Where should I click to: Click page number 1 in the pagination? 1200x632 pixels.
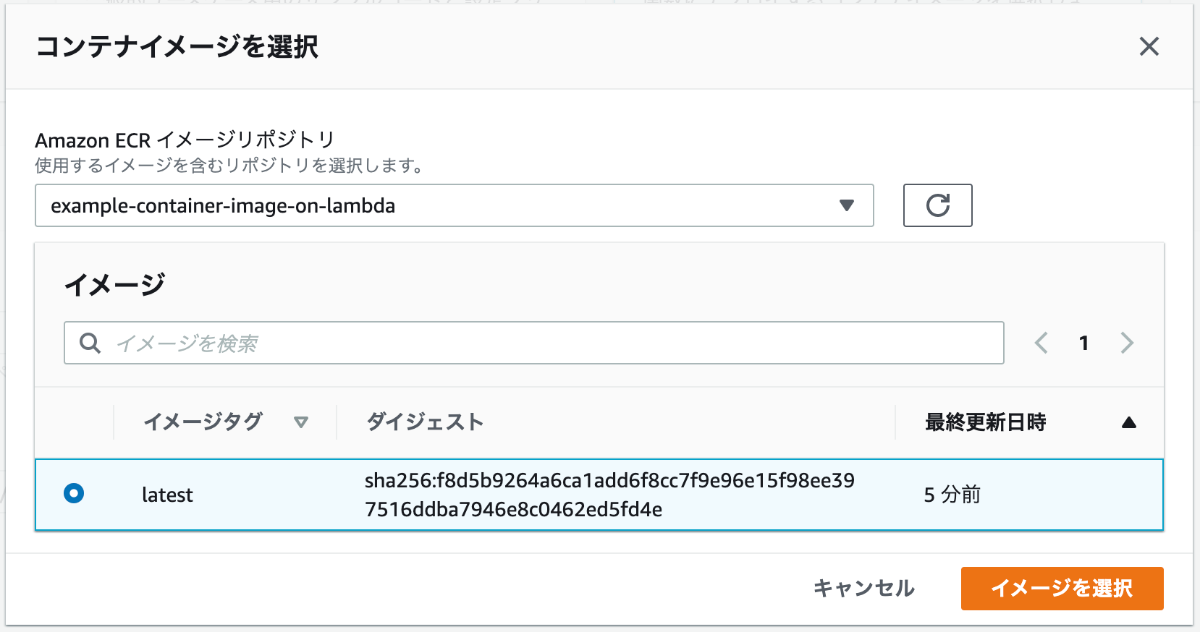point(1083,343)
